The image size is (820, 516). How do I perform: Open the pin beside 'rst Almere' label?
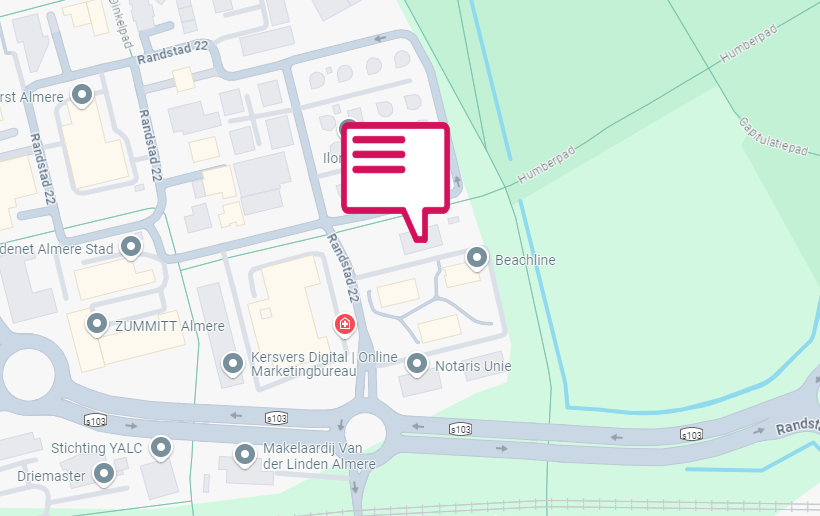click(x=82, y=96)
